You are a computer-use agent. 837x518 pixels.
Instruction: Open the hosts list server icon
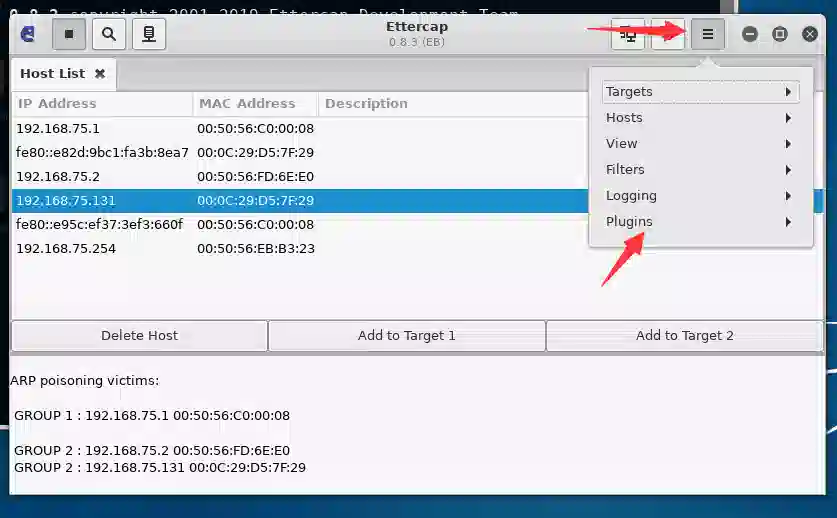pyautogui.click(x=149, y=34)
